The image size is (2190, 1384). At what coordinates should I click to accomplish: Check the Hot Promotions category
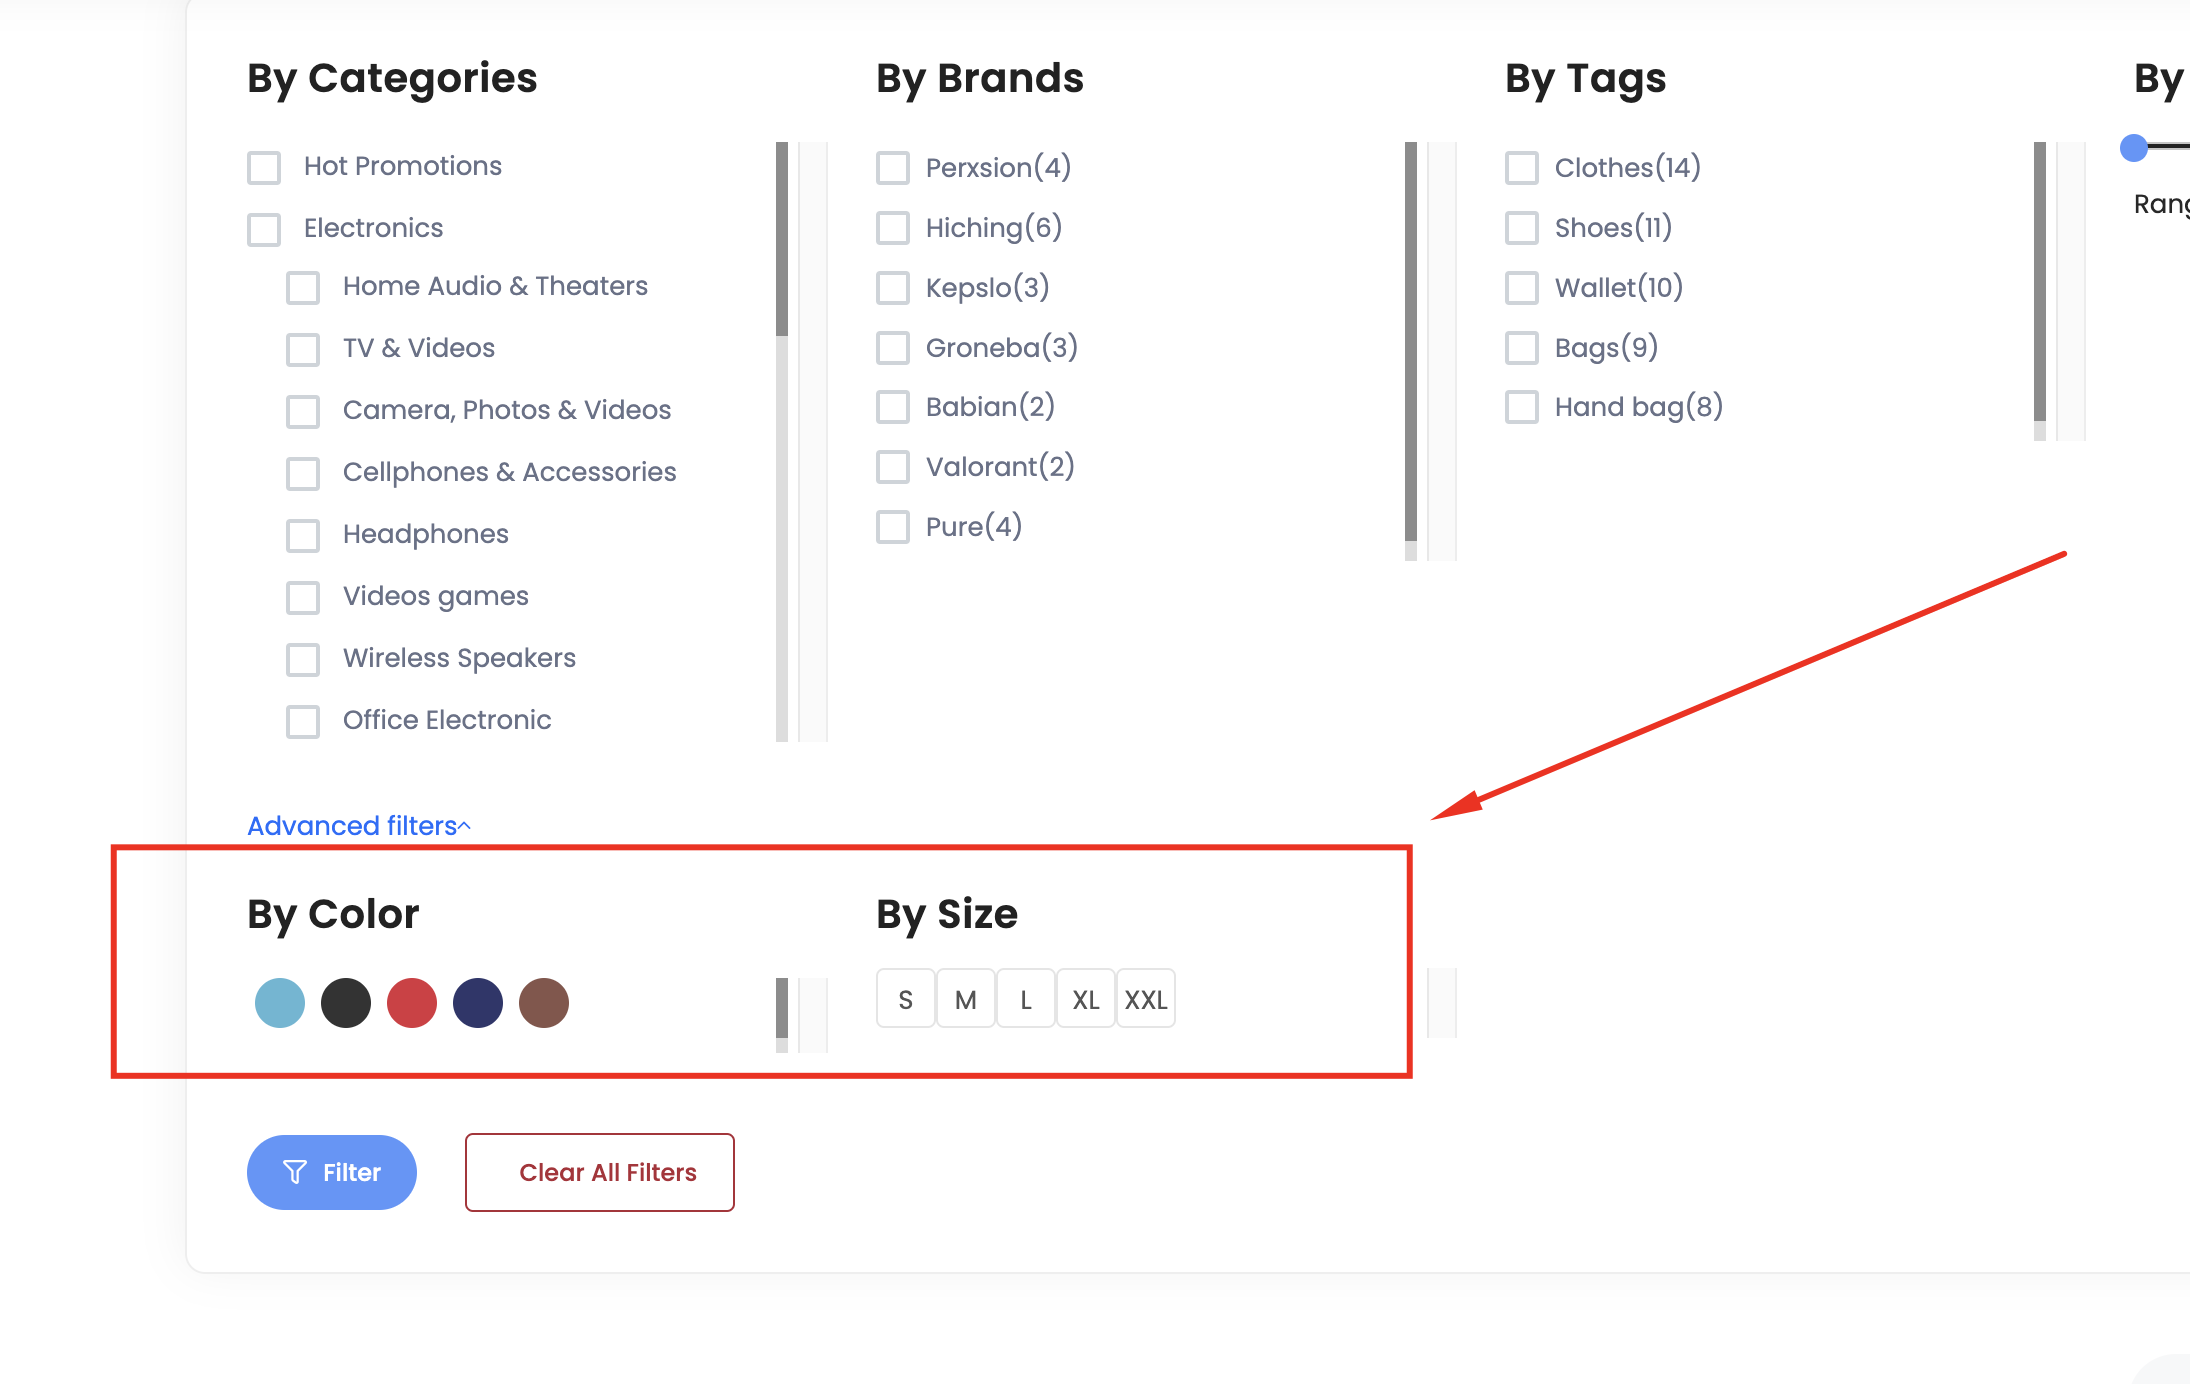point(264,167)
